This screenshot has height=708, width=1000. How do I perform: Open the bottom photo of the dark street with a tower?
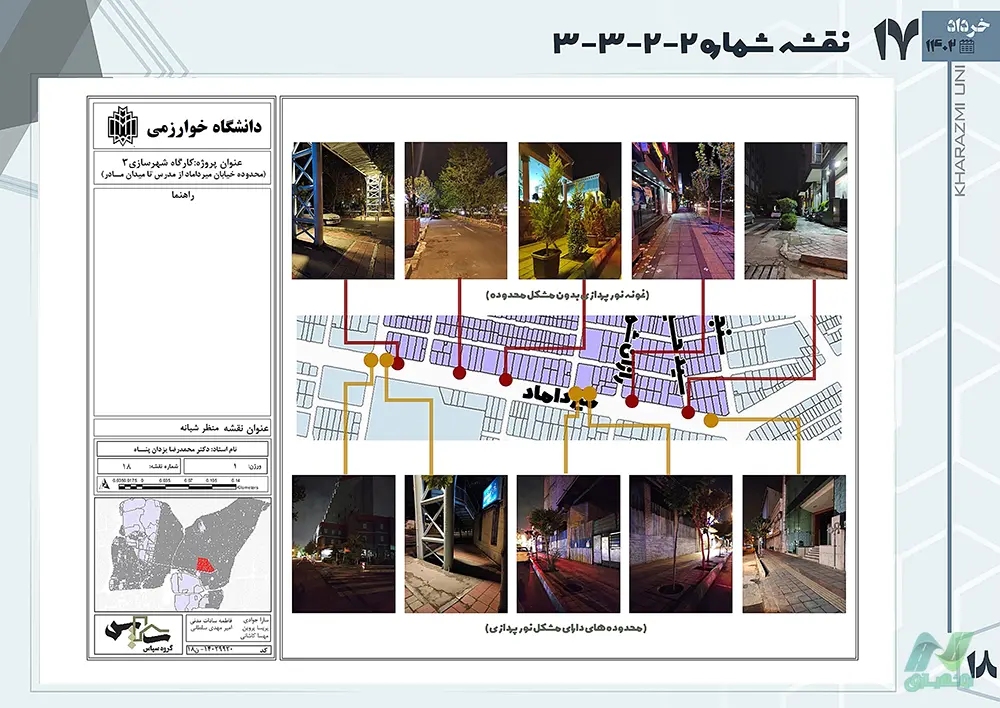click(344, 544)
